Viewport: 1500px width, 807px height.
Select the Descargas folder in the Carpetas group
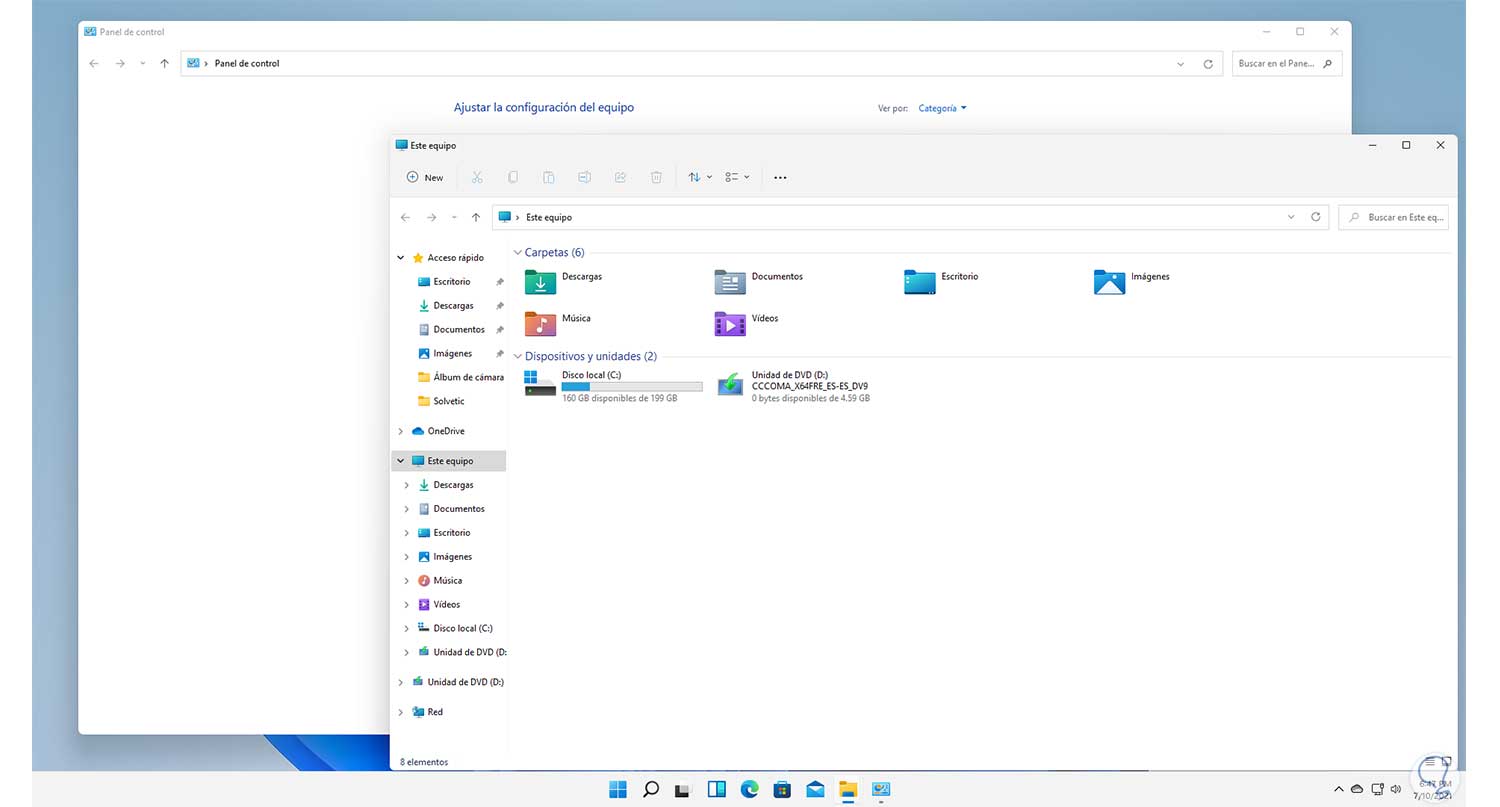point(564,281)
